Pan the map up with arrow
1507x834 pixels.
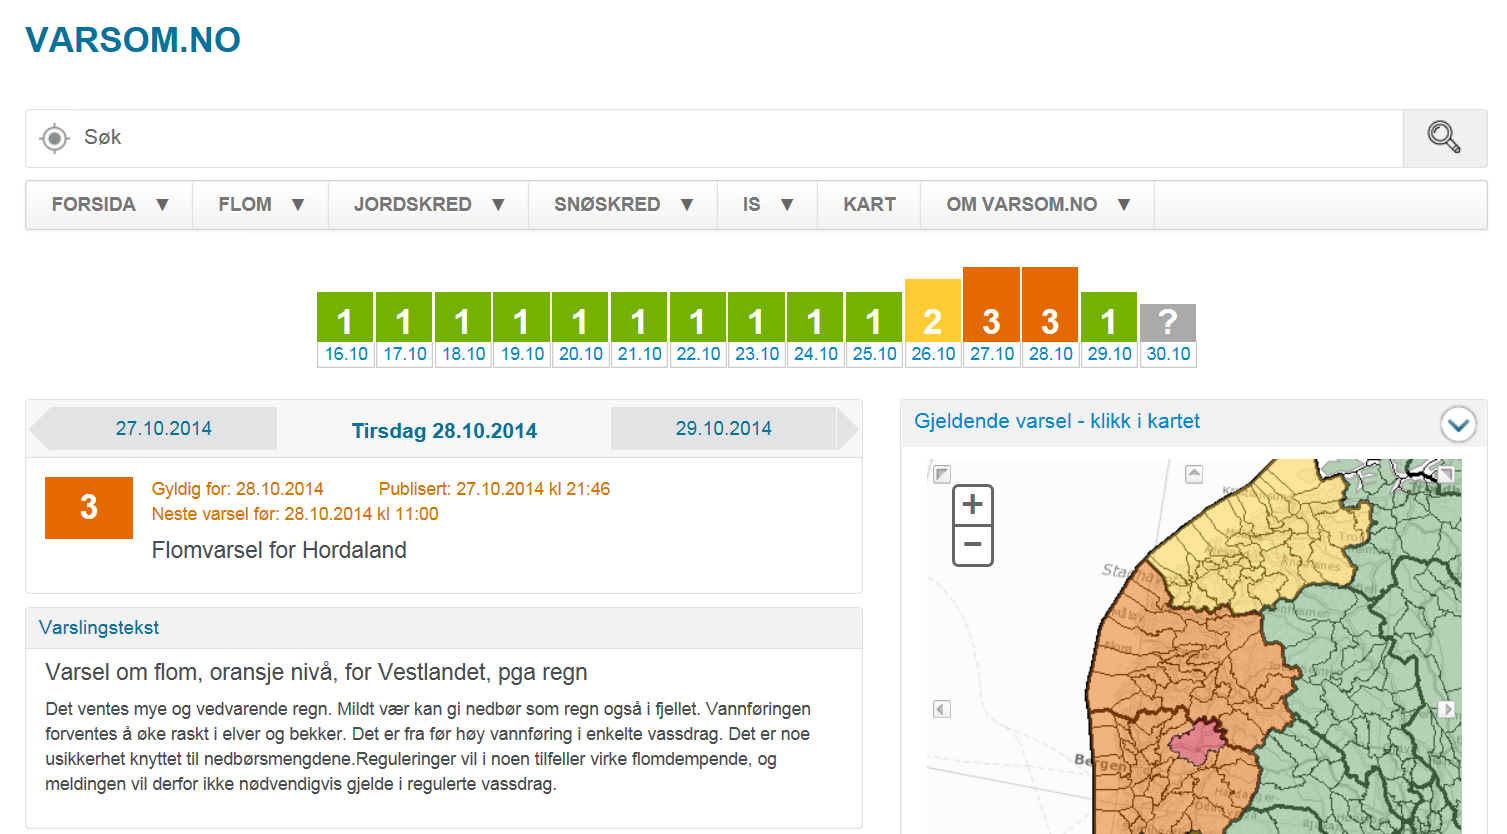1194,474
